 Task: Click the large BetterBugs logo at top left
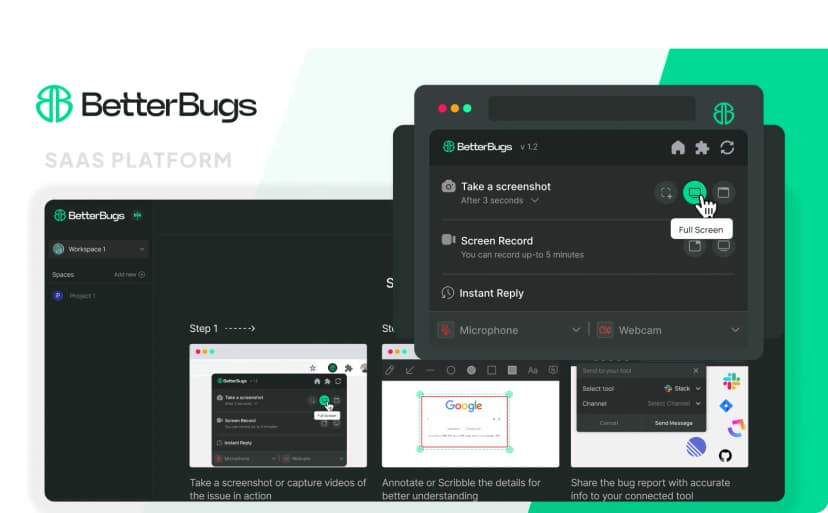pyautogui.click(x=146, y=104)
